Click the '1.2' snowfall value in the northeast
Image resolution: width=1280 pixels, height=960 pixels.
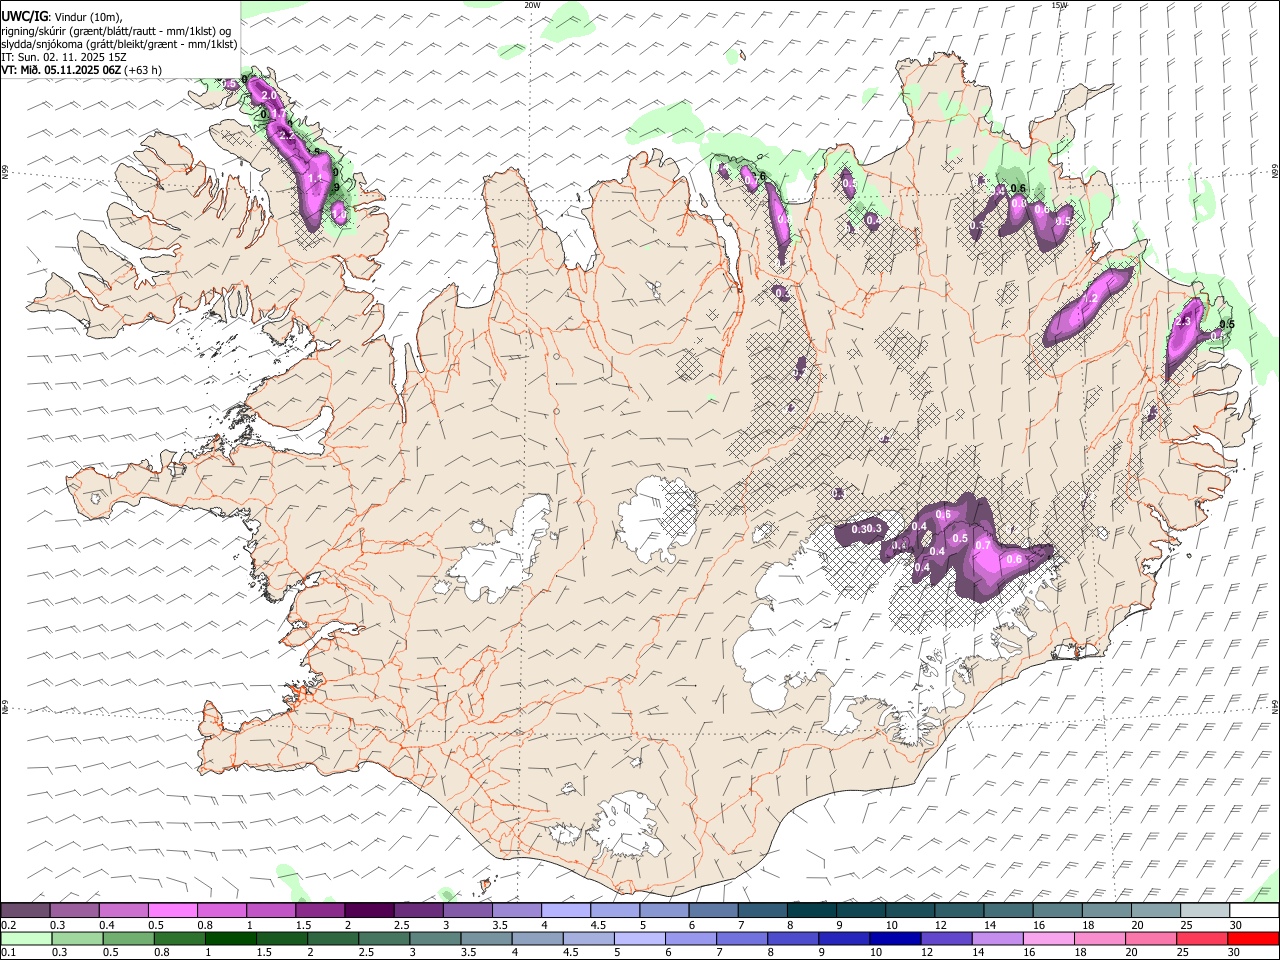pyautogui.click(x=1091, y=299)
